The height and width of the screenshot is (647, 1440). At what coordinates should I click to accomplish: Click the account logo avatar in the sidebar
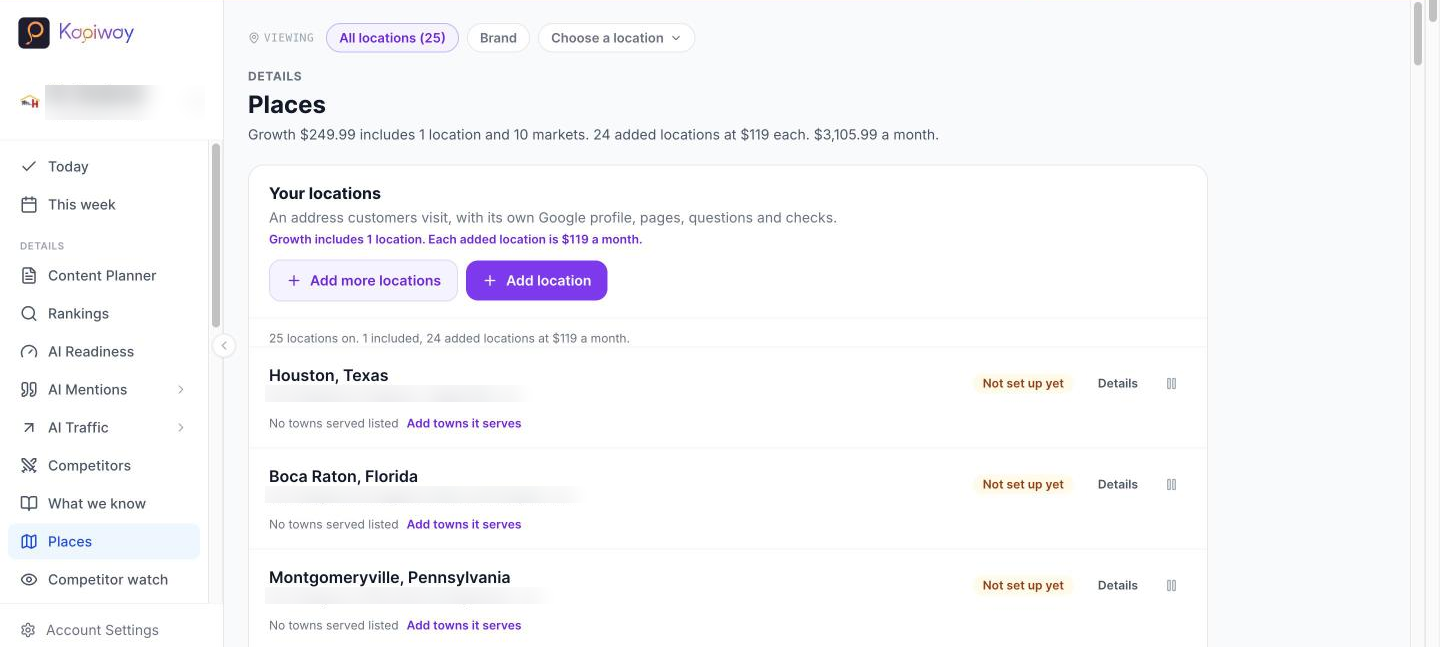pos(29,101)
